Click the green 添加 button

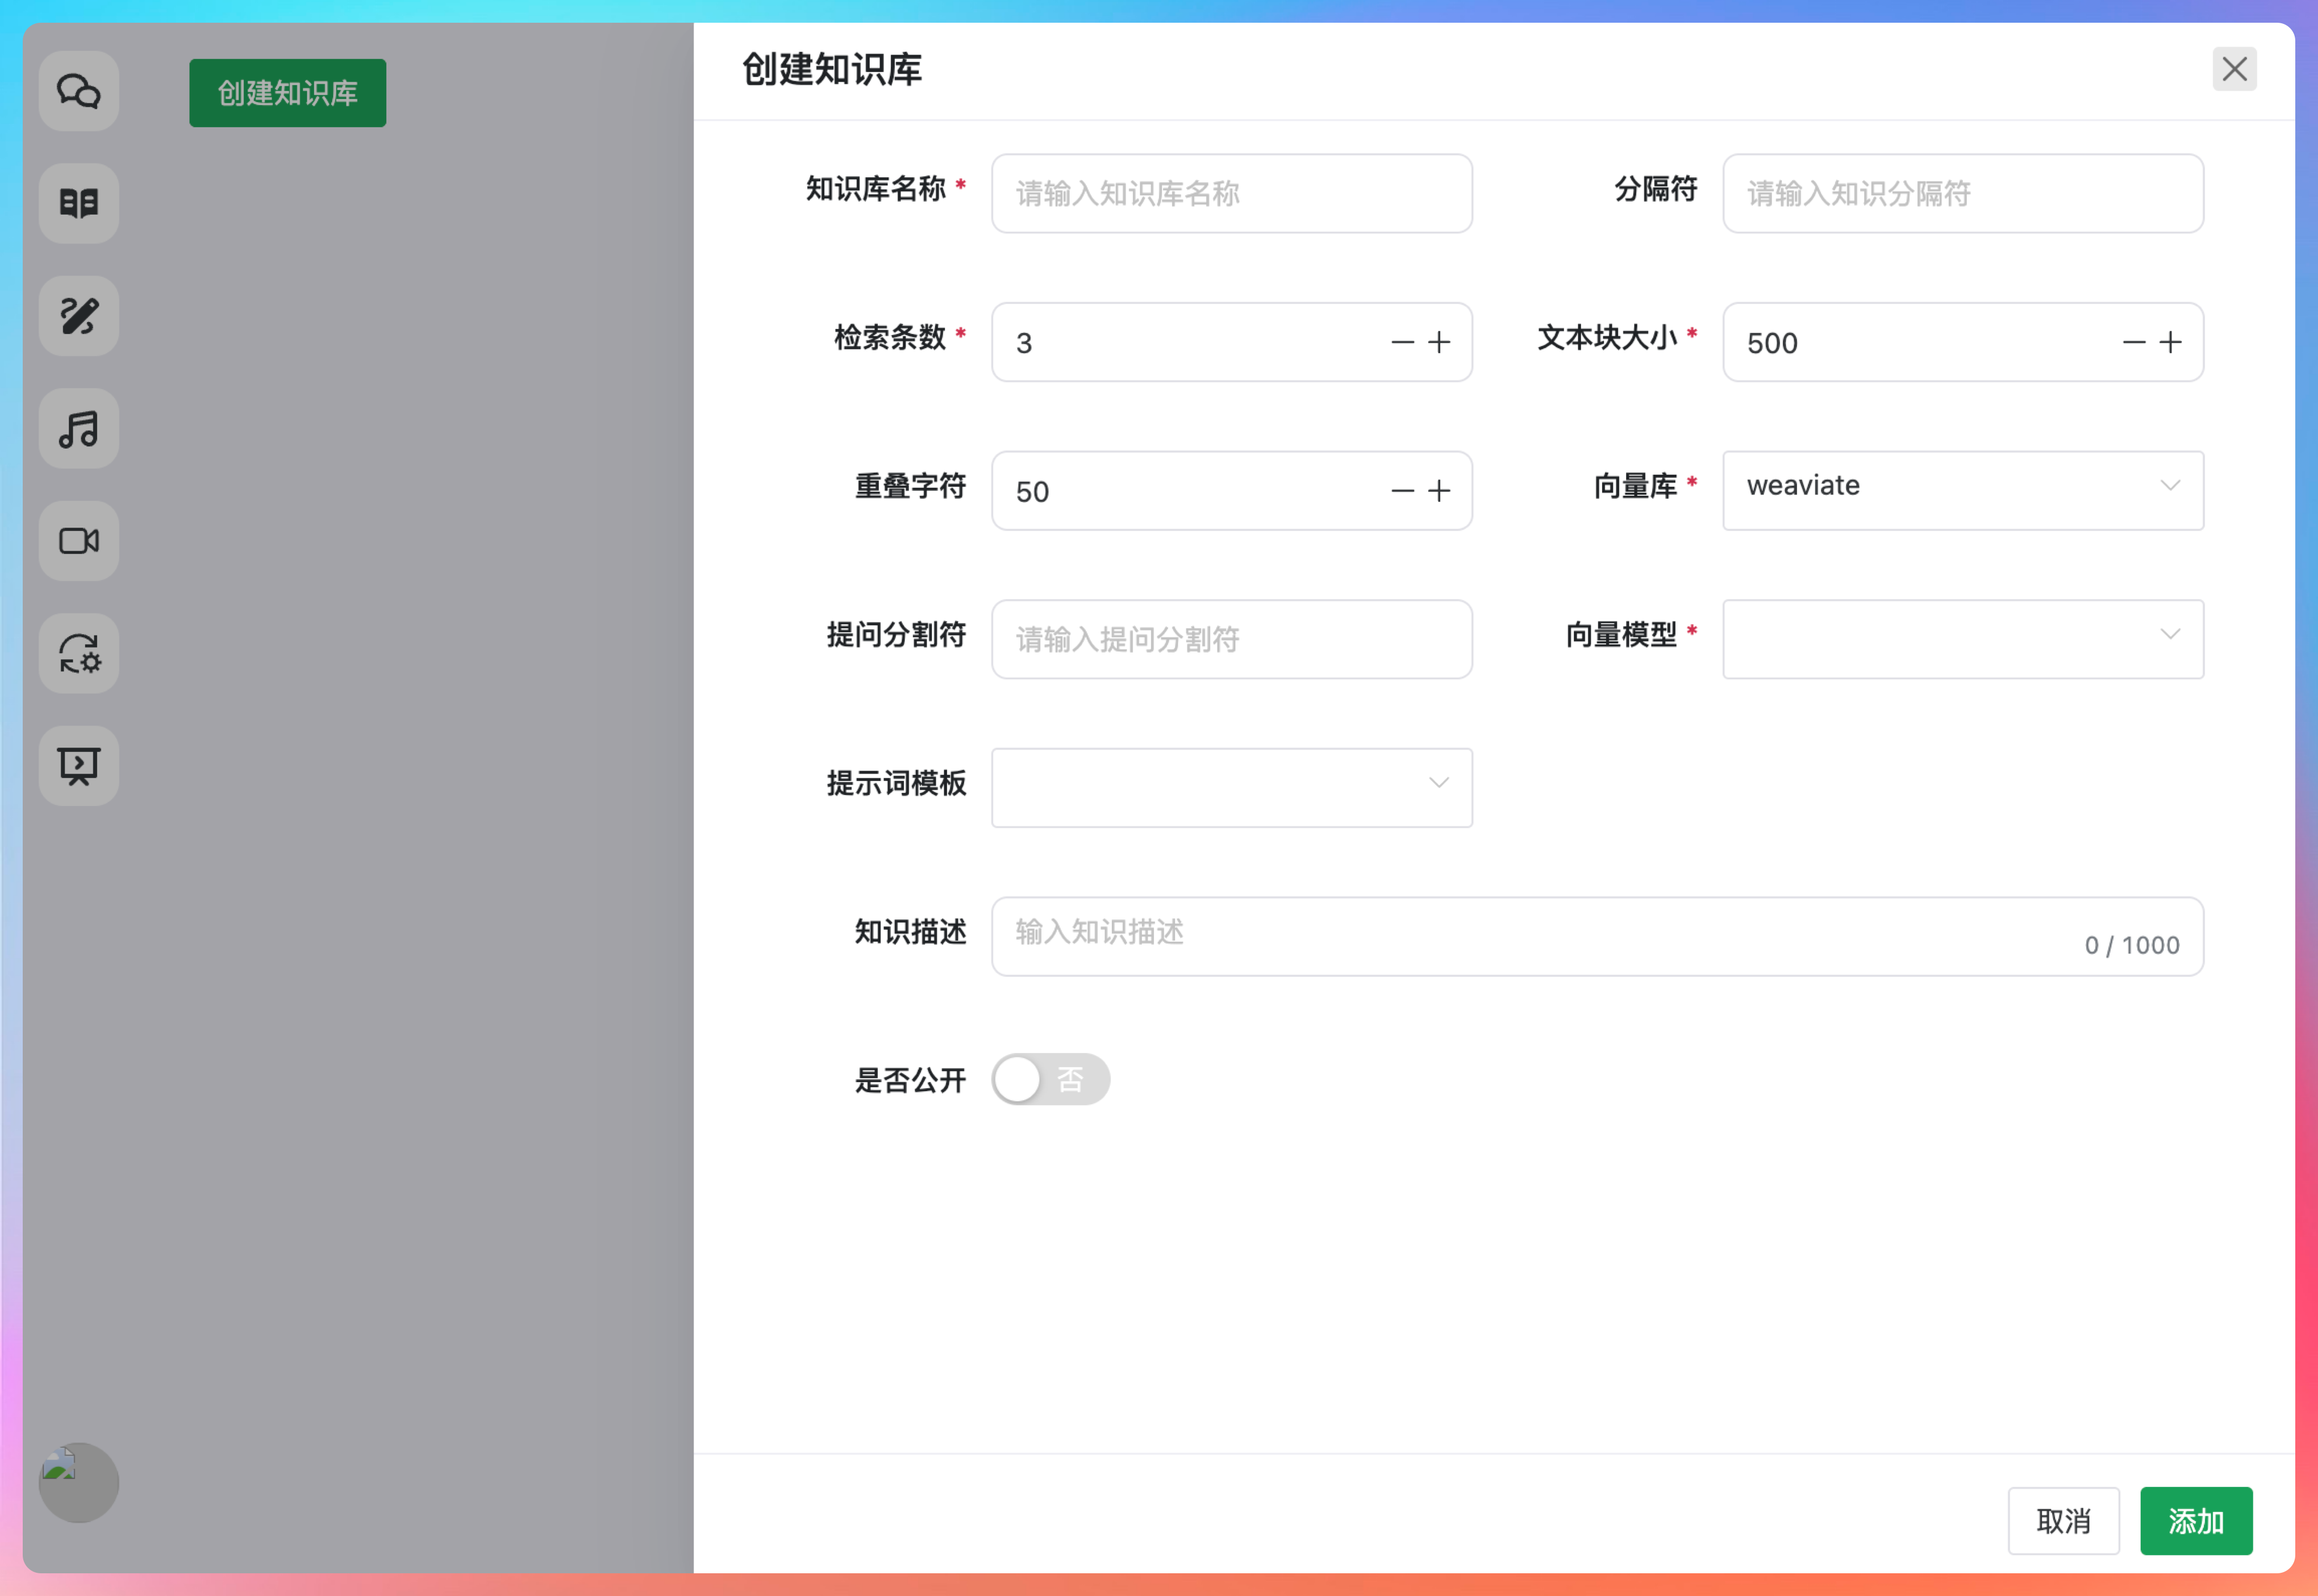tap(2196, 1521)
